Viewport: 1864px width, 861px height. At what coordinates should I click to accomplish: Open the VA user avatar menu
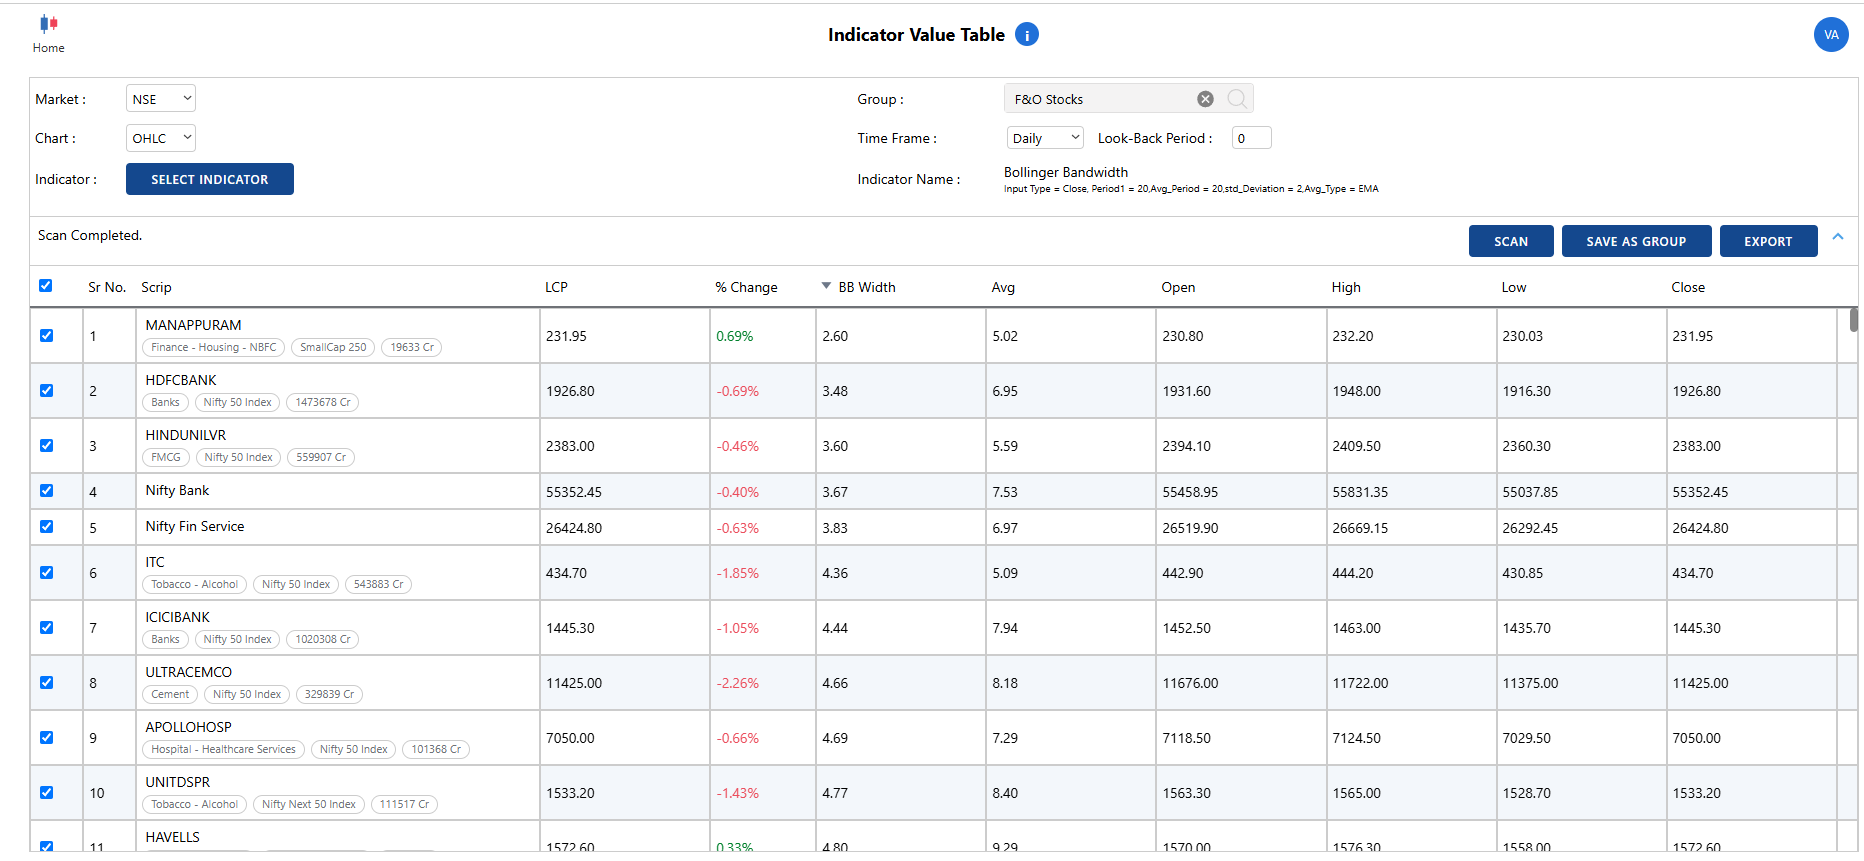coord(1831,35)
